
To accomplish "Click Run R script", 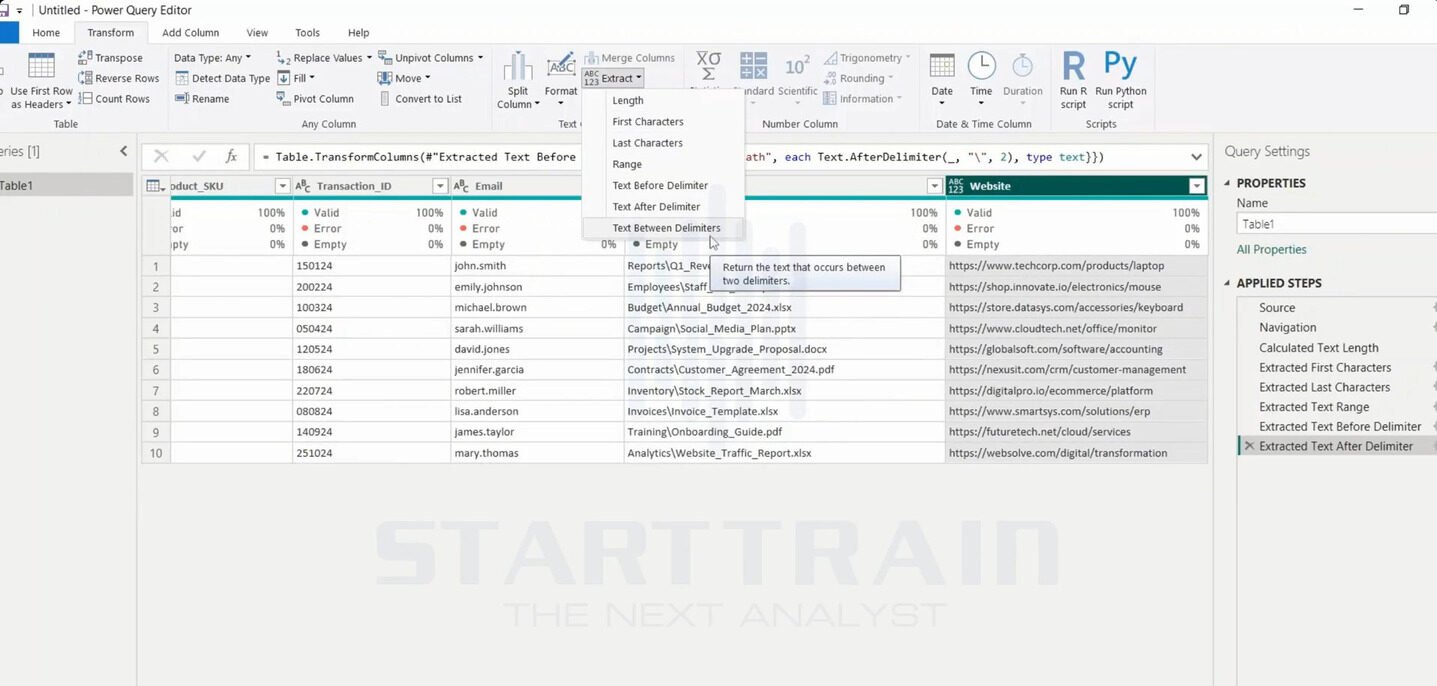I will point(1073,81).
